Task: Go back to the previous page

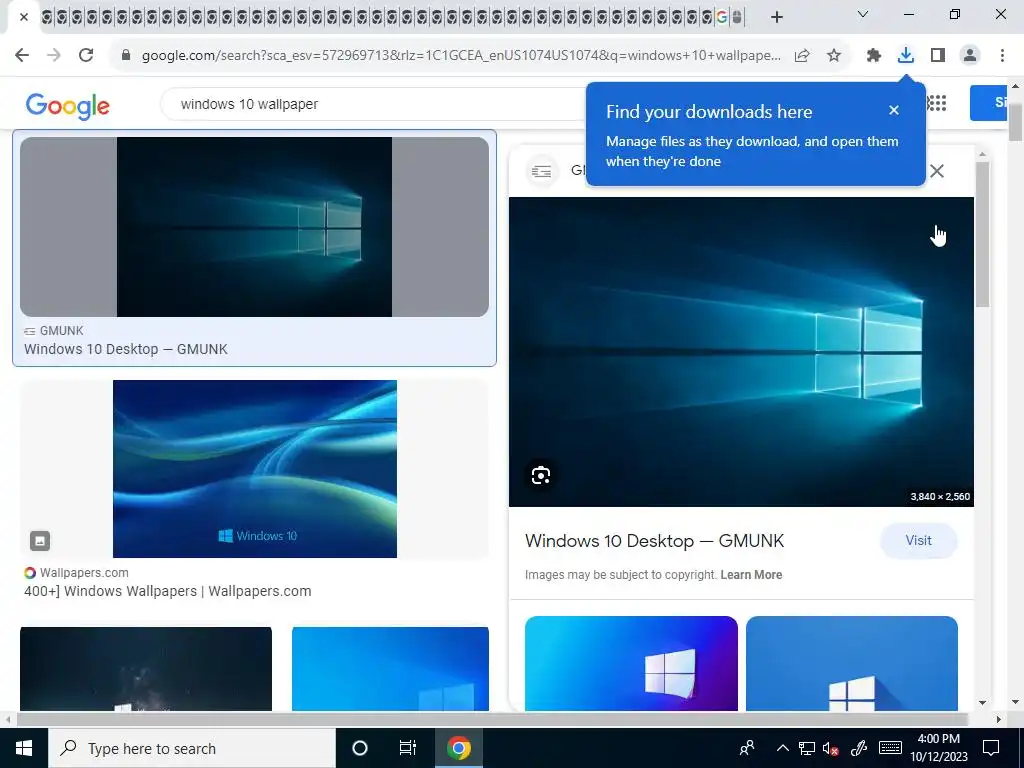Action: click(22, 56)
